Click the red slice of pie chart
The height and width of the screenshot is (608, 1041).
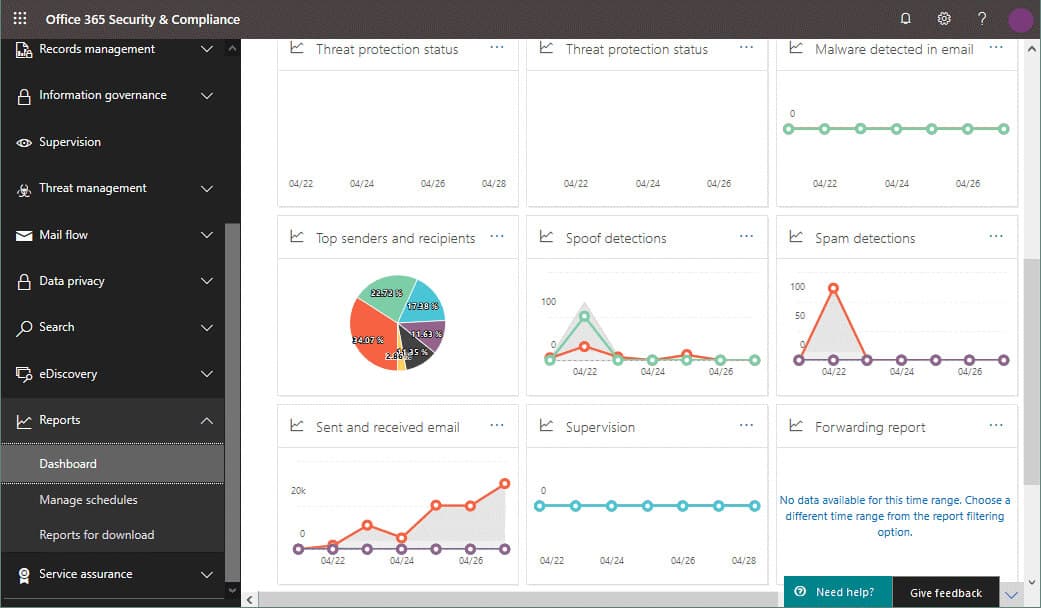click(372, 335)
